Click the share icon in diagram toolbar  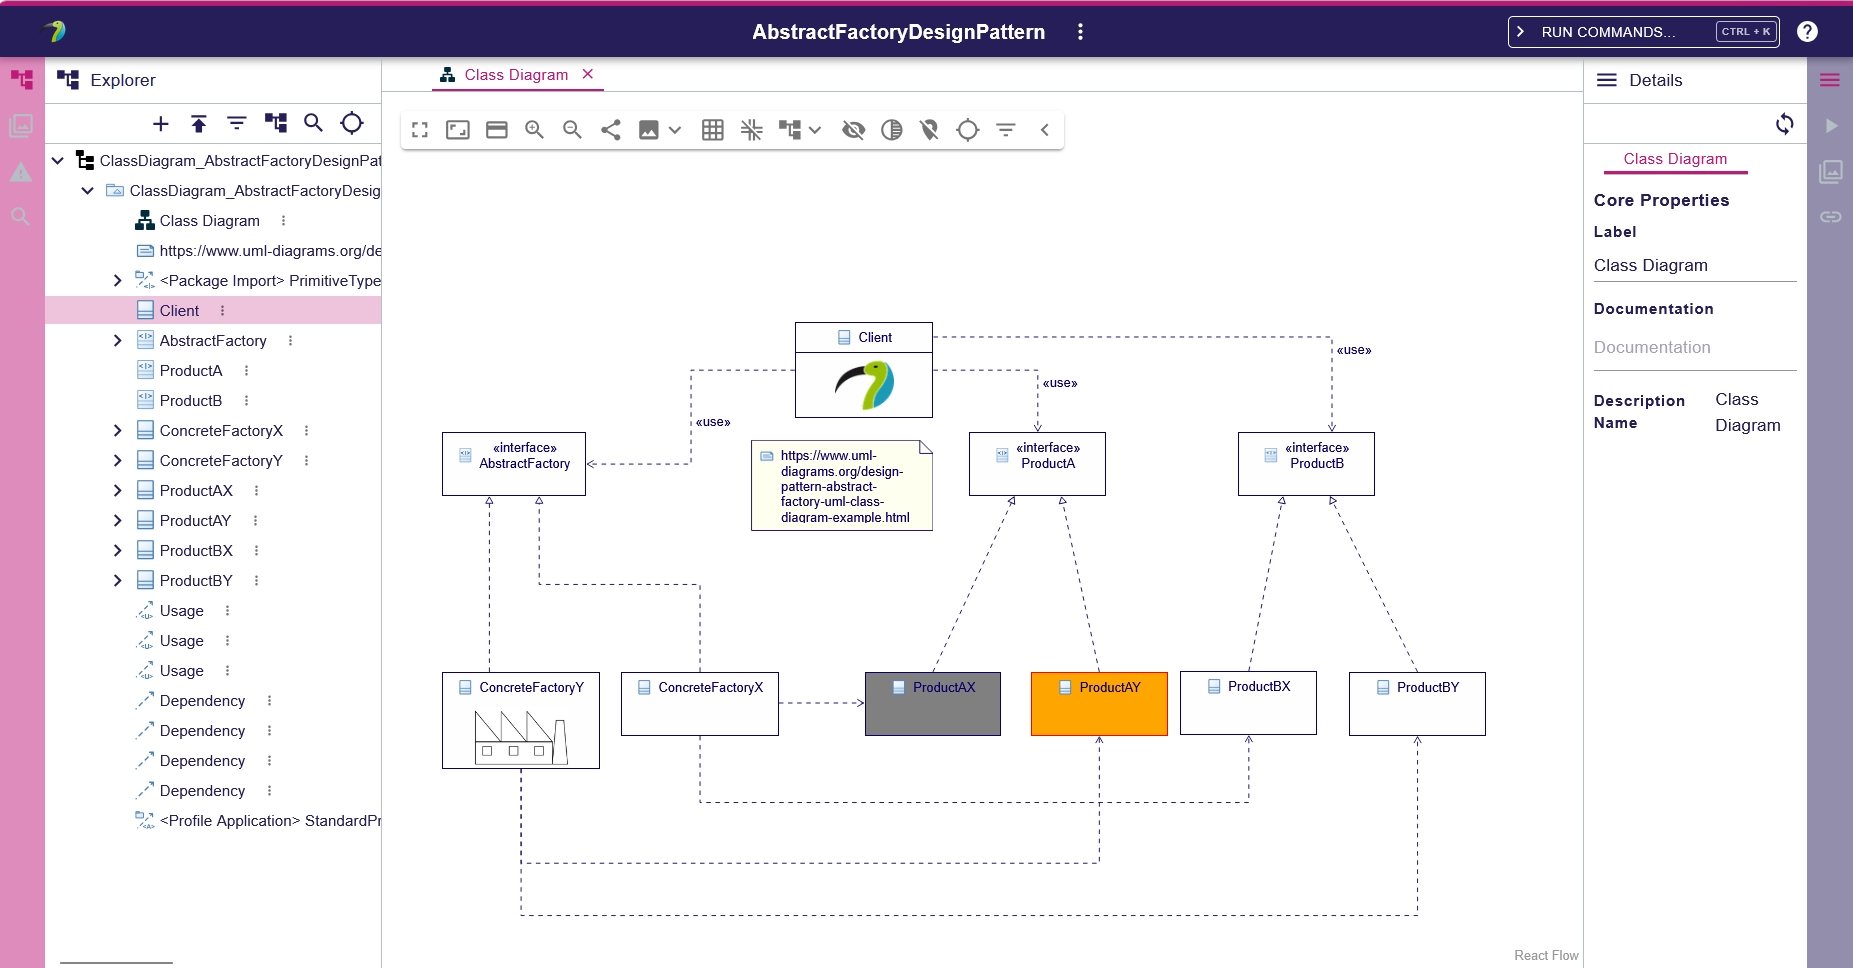[610, 130]
